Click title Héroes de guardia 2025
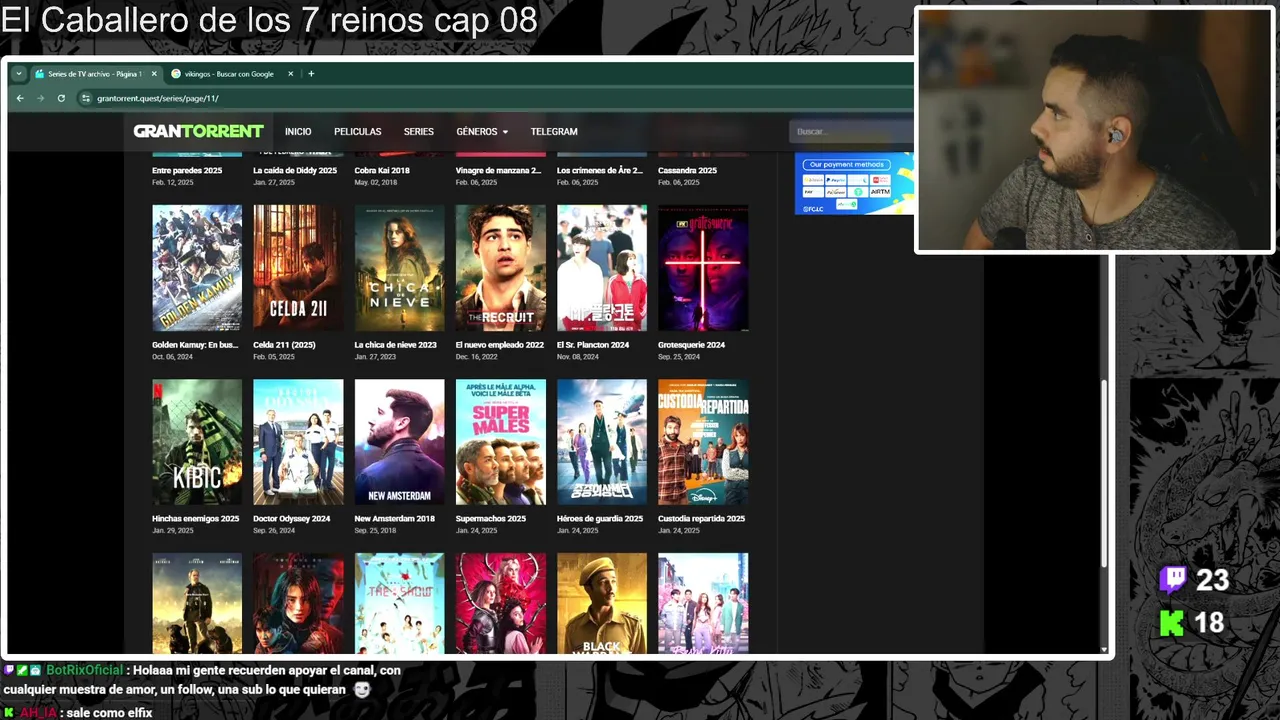 (x=600, y=519)
